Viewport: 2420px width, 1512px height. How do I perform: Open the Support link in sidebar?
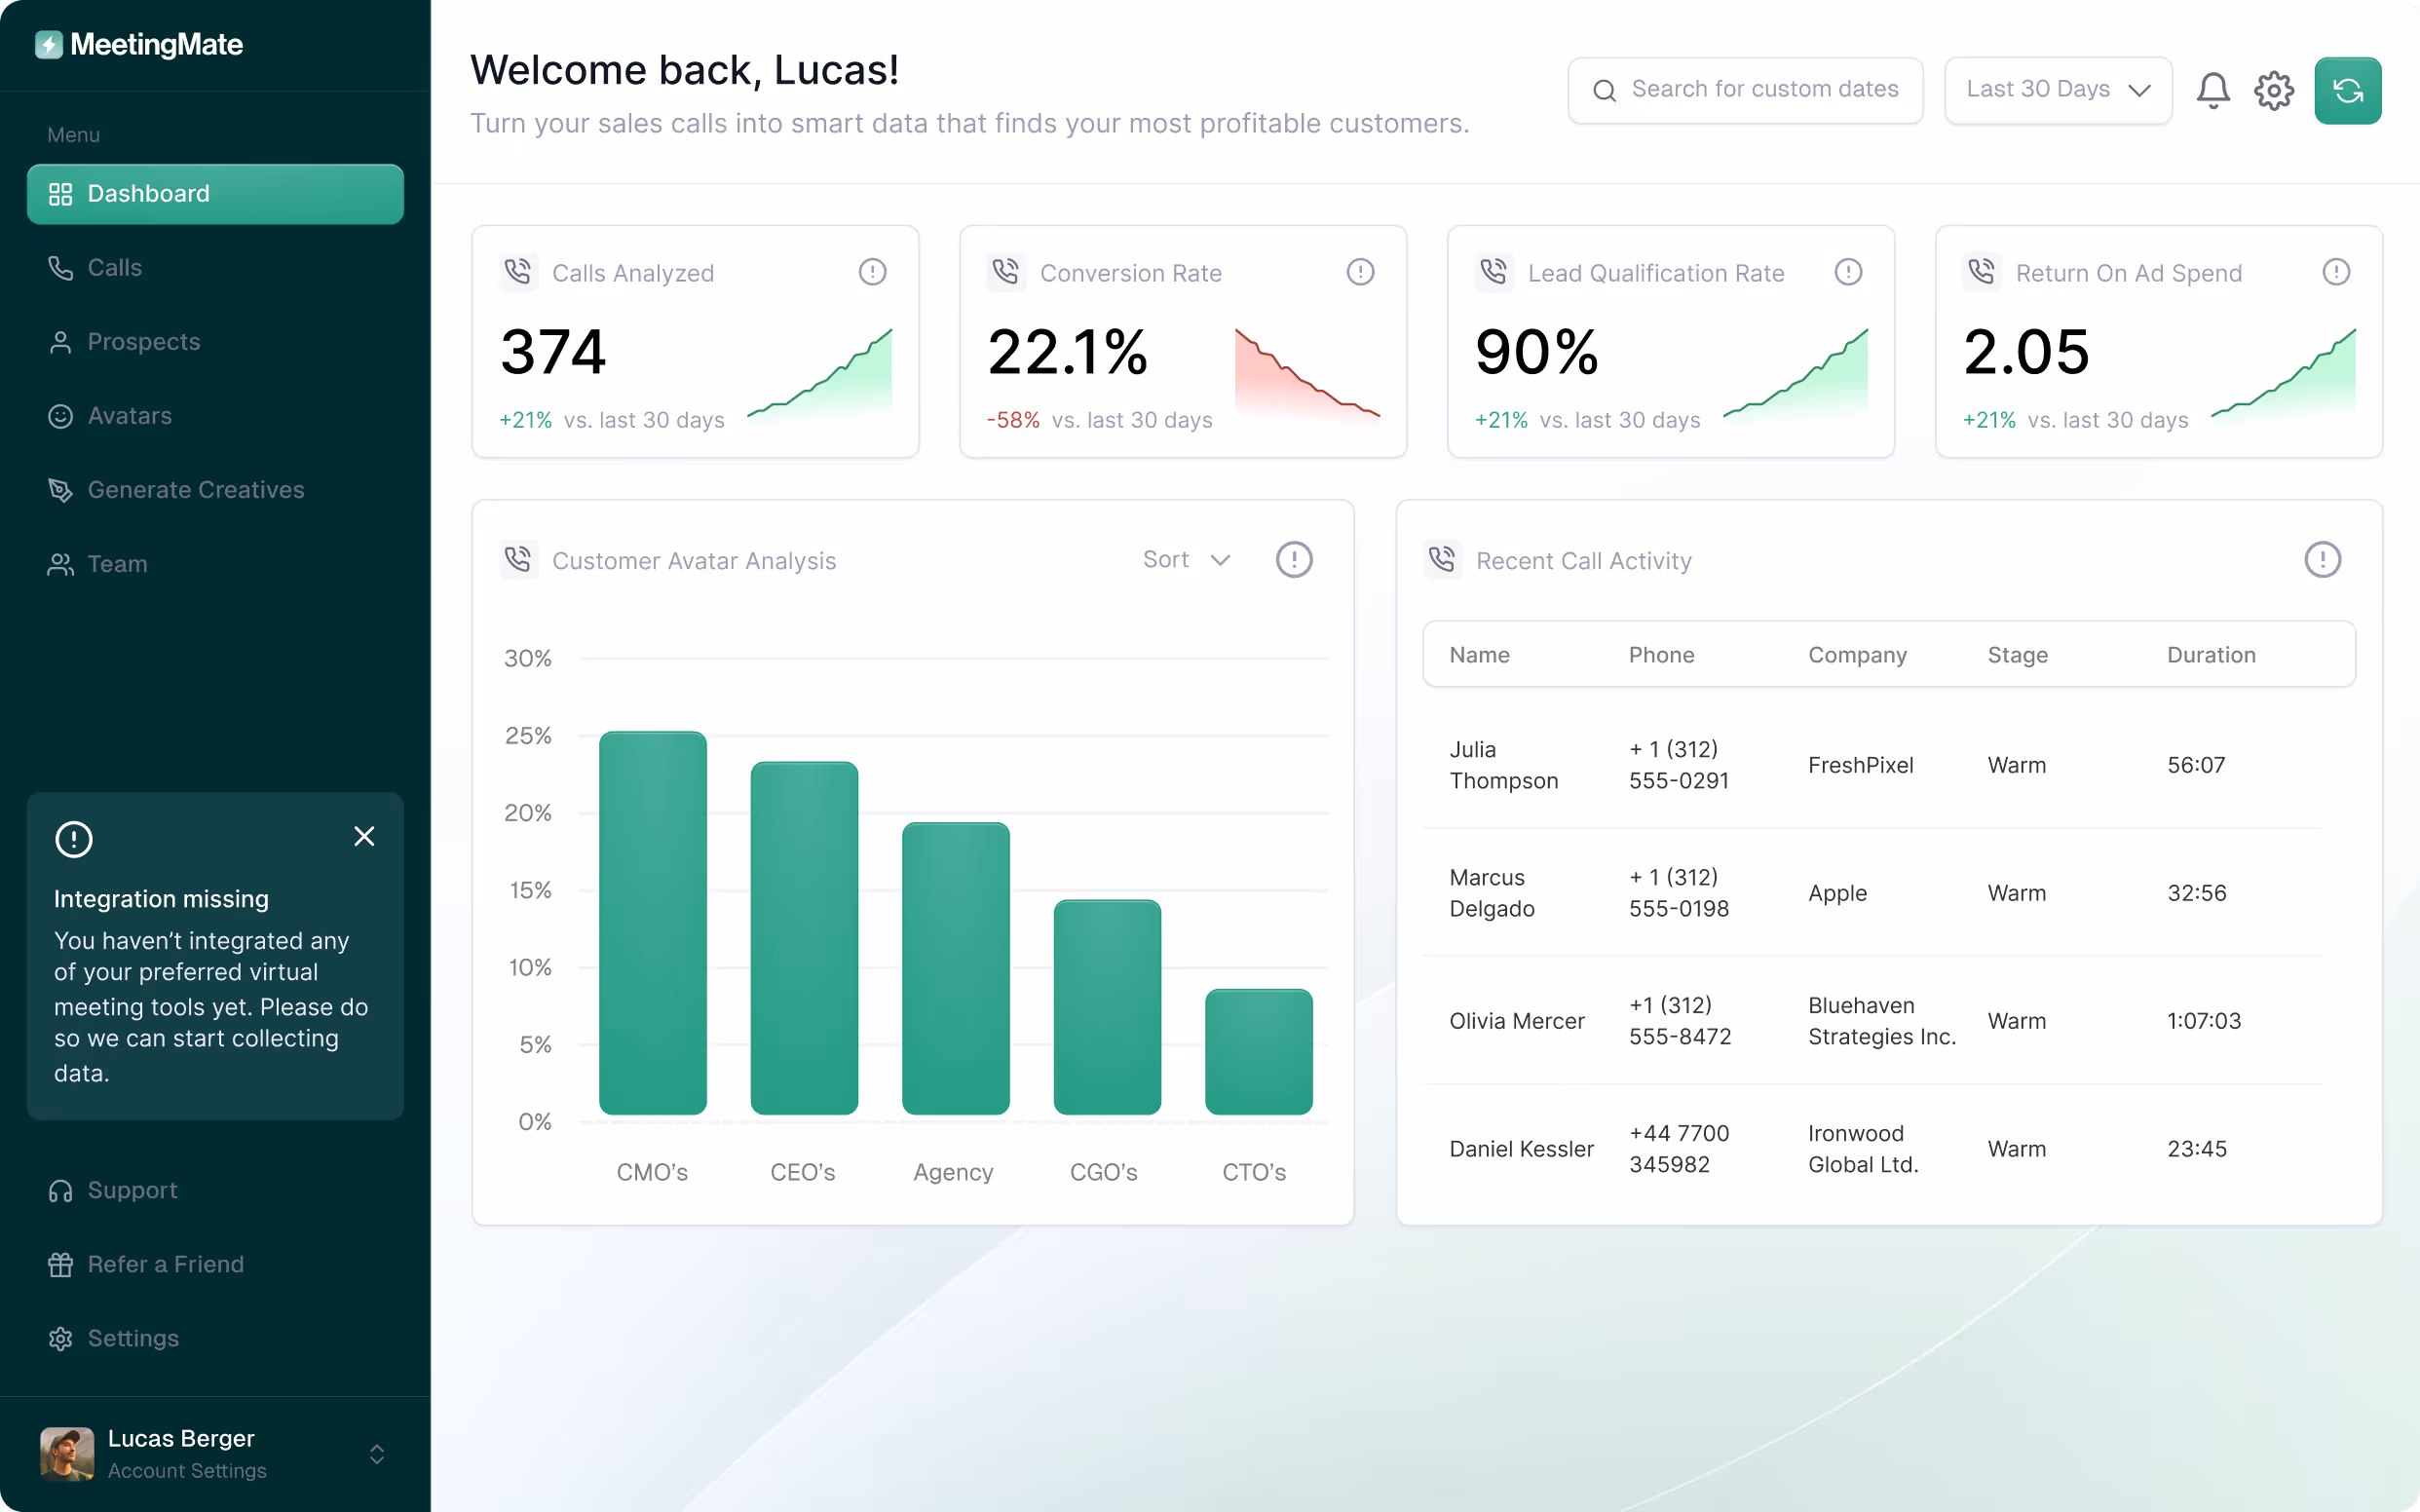132,1190
